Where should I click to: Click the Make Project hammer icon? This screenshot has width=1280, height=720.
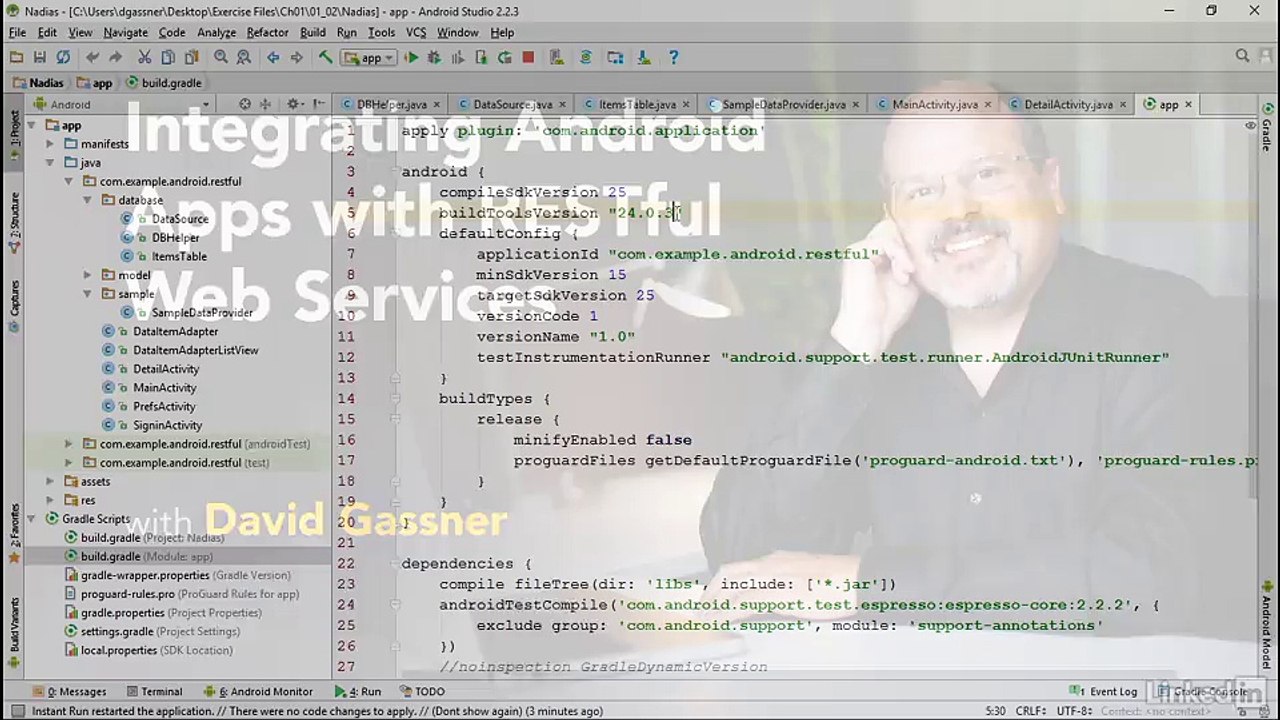click(325, 58)
